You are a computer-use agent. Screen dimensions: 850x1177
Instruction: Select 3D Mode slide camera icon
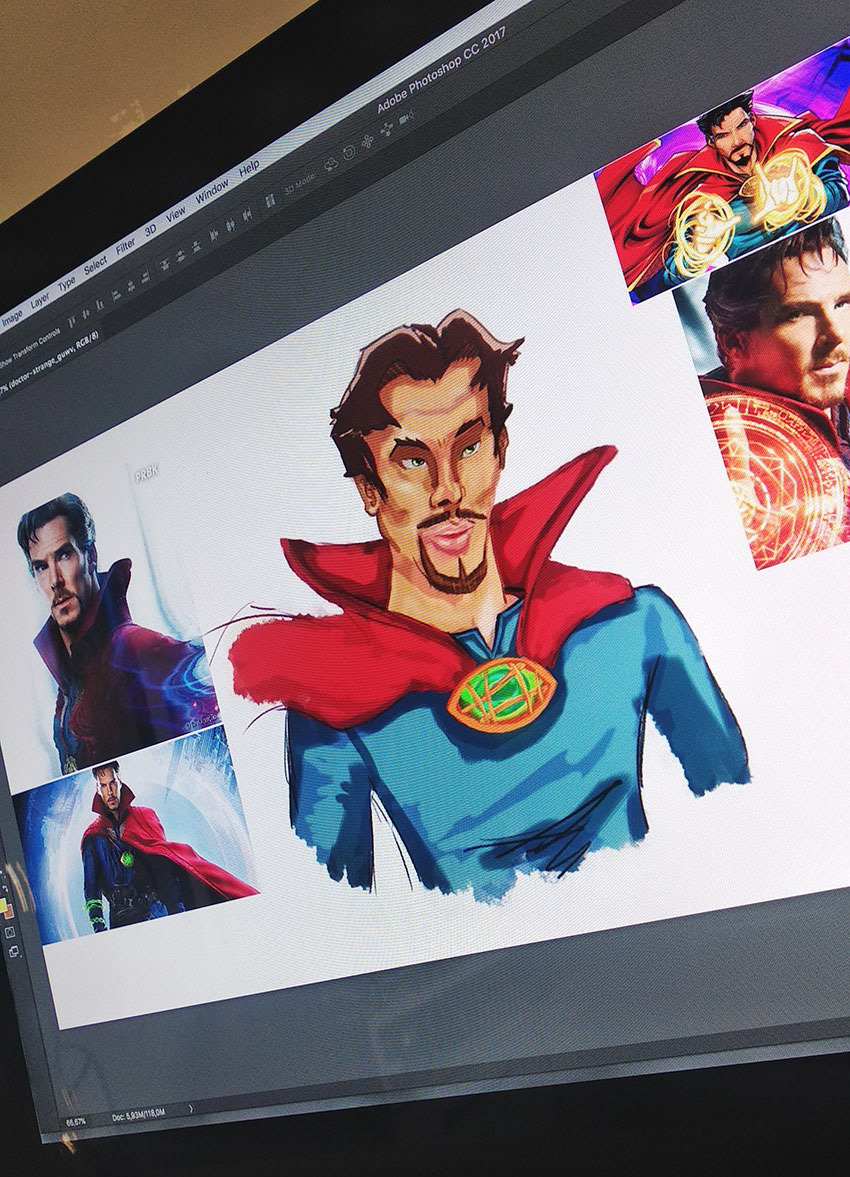(387, 129)
